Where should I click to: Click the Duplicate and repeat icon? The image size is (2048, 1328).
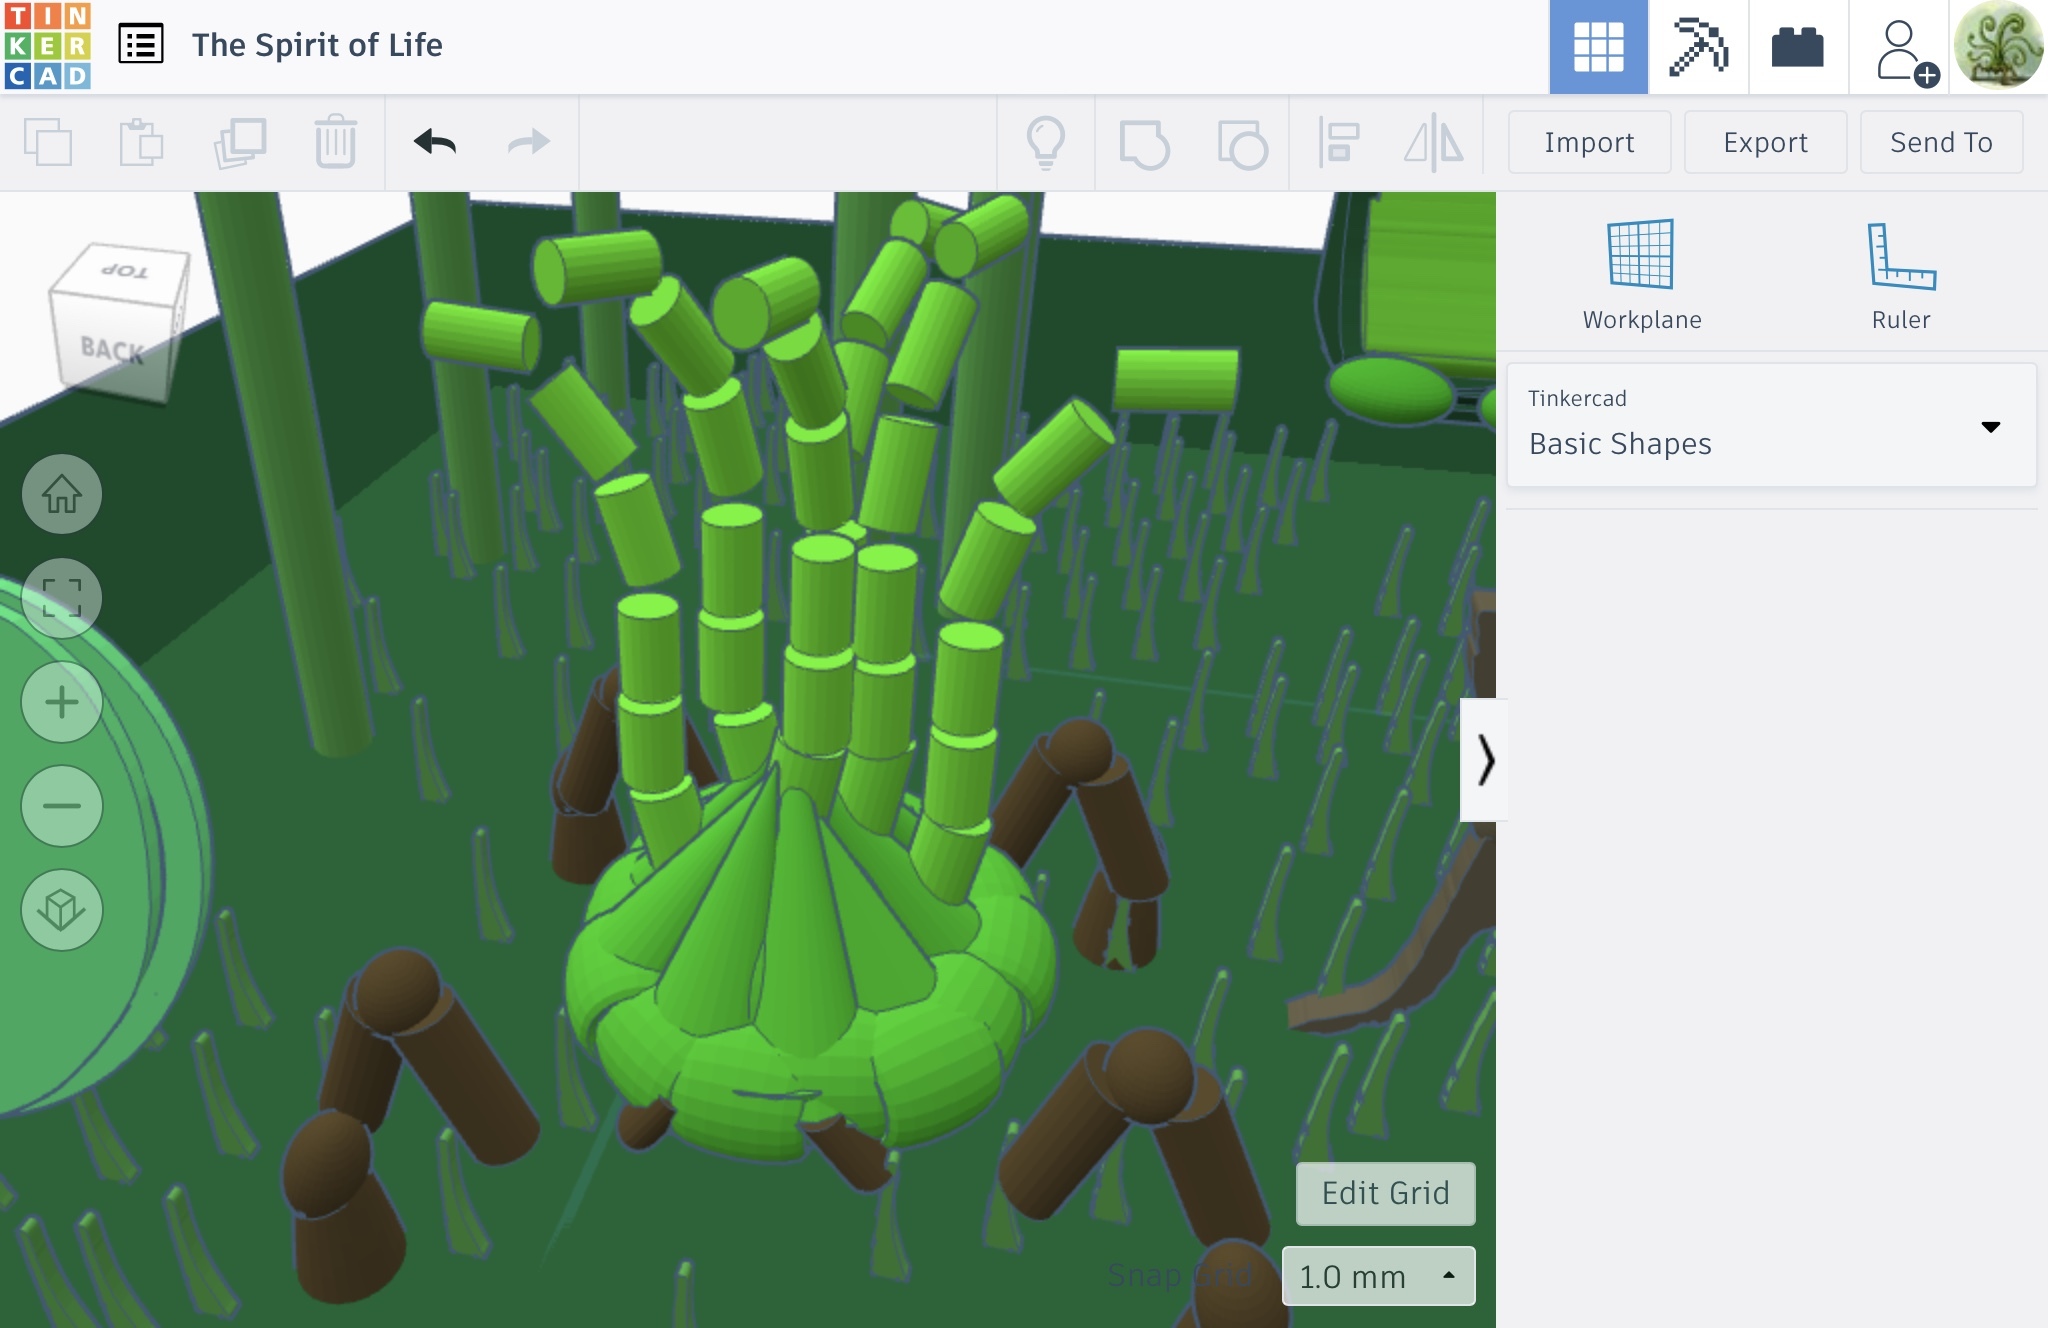(x=240, y=142)
